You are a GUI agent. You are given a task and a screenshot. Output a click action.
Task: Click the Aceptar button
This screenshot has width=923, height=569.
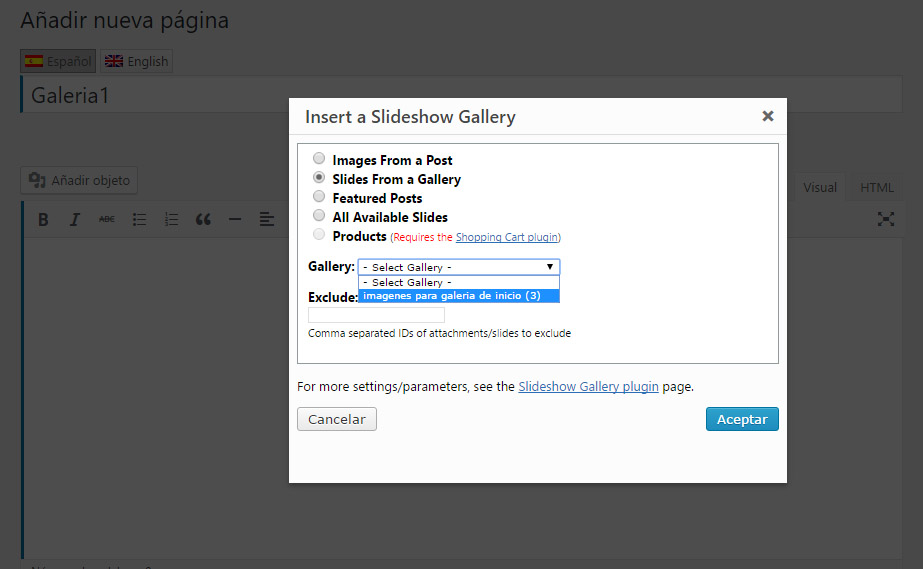[742, 419]
